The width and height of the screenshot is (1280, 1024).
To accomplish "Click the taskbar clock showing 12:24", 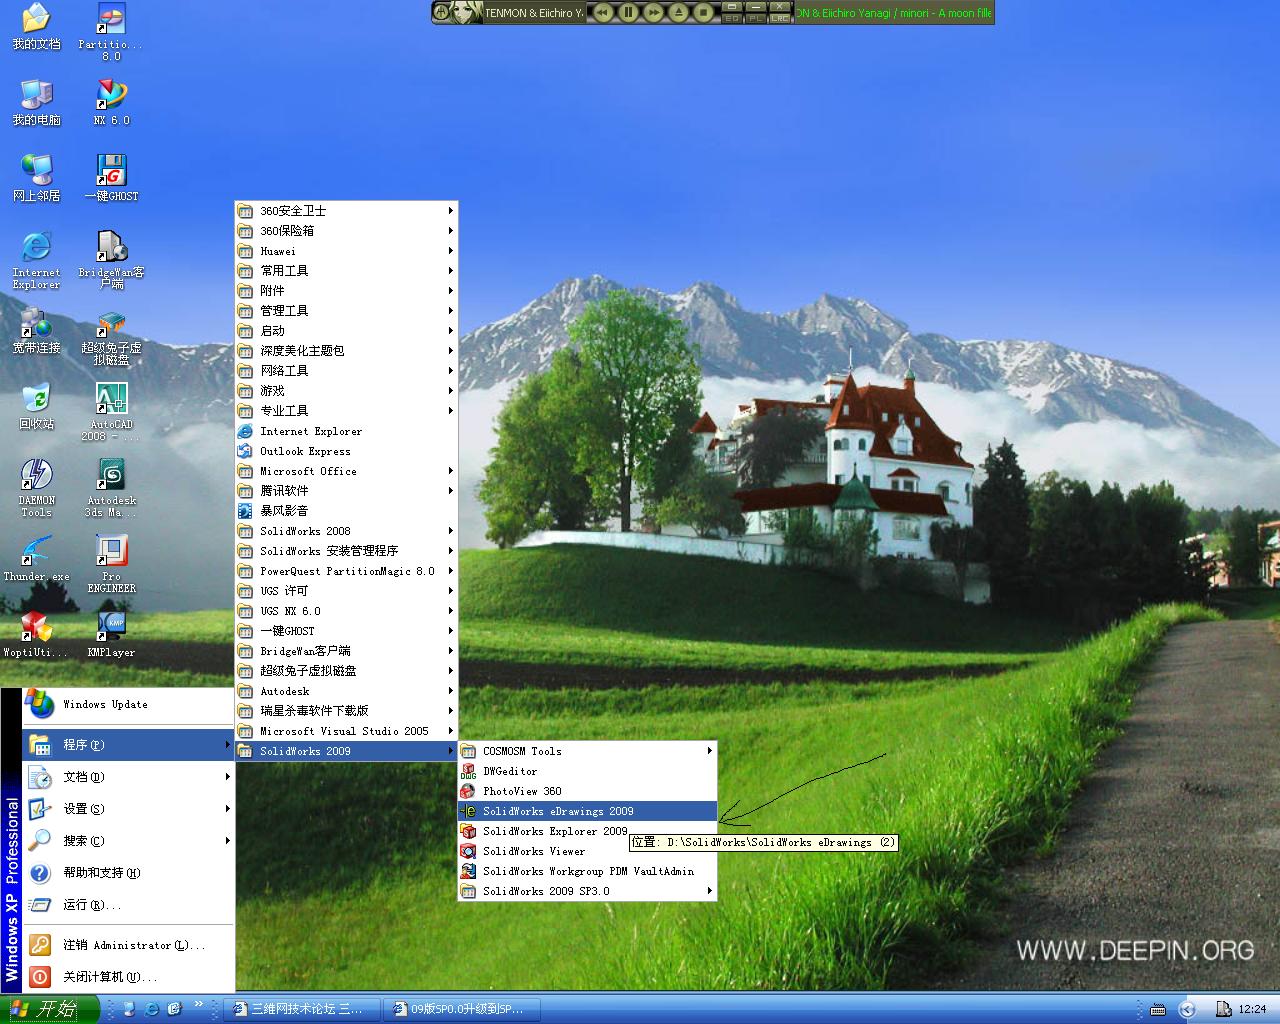I will pos(1252,1009).
